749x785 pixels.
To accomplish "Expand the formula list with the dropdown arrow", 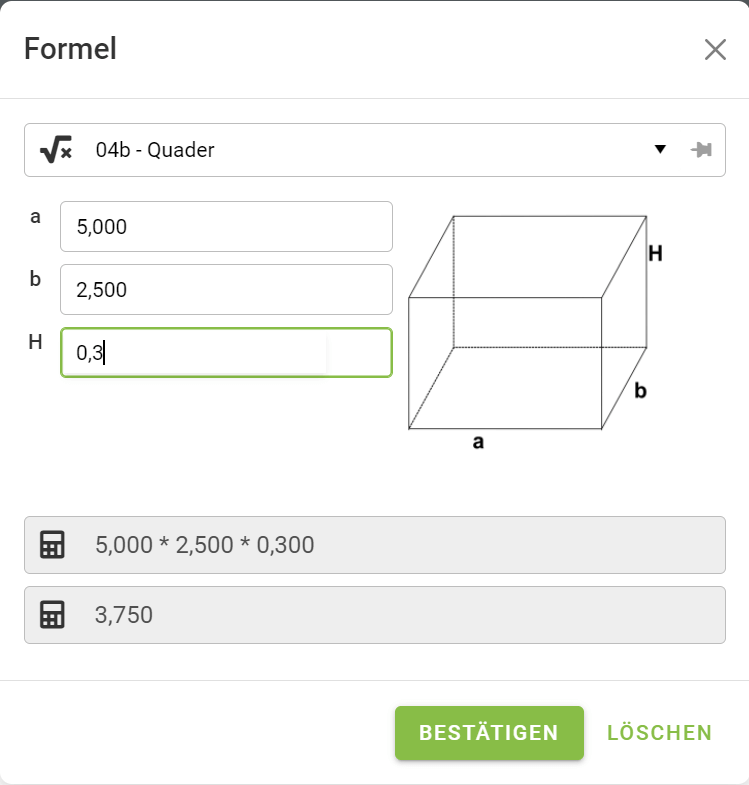I will pos(660,150).
